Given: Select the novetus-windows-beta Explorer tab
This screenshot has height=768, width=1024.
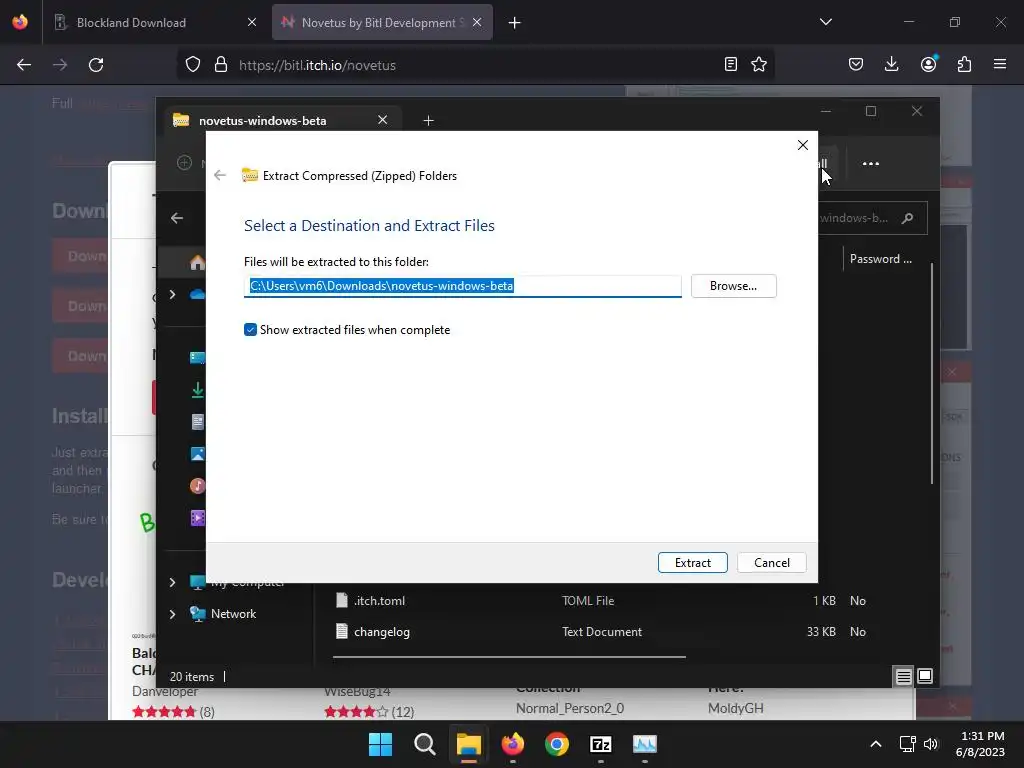Looking at the screenshot, I should tap(263, 121).
